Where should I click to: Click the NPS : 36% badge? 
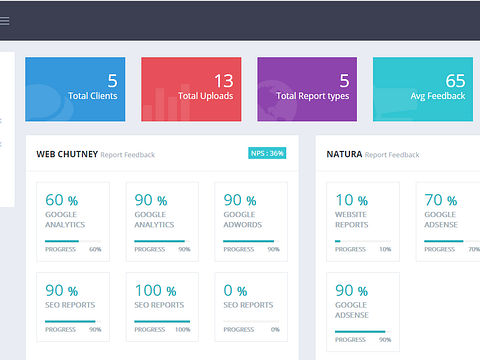tap(267, 153)
